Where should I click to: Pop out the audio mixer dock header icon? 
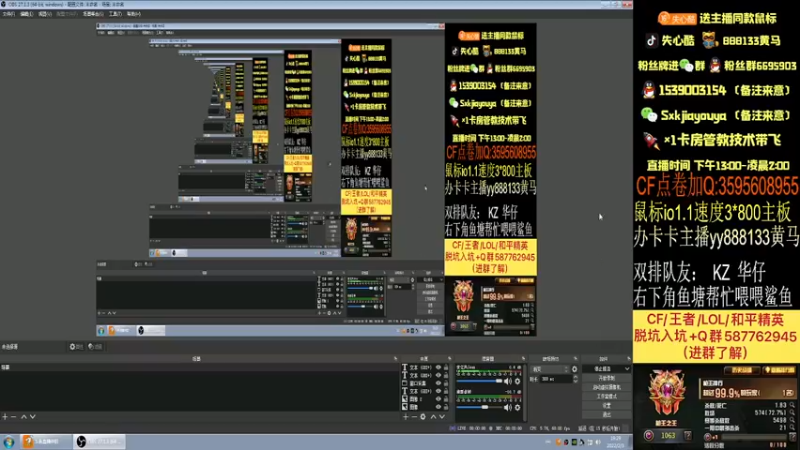(523, 359)
